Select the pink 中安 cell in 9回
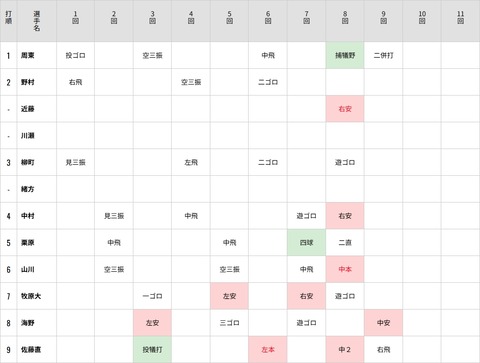The width and height of the screenshot is (480, 363). point(383,323)
